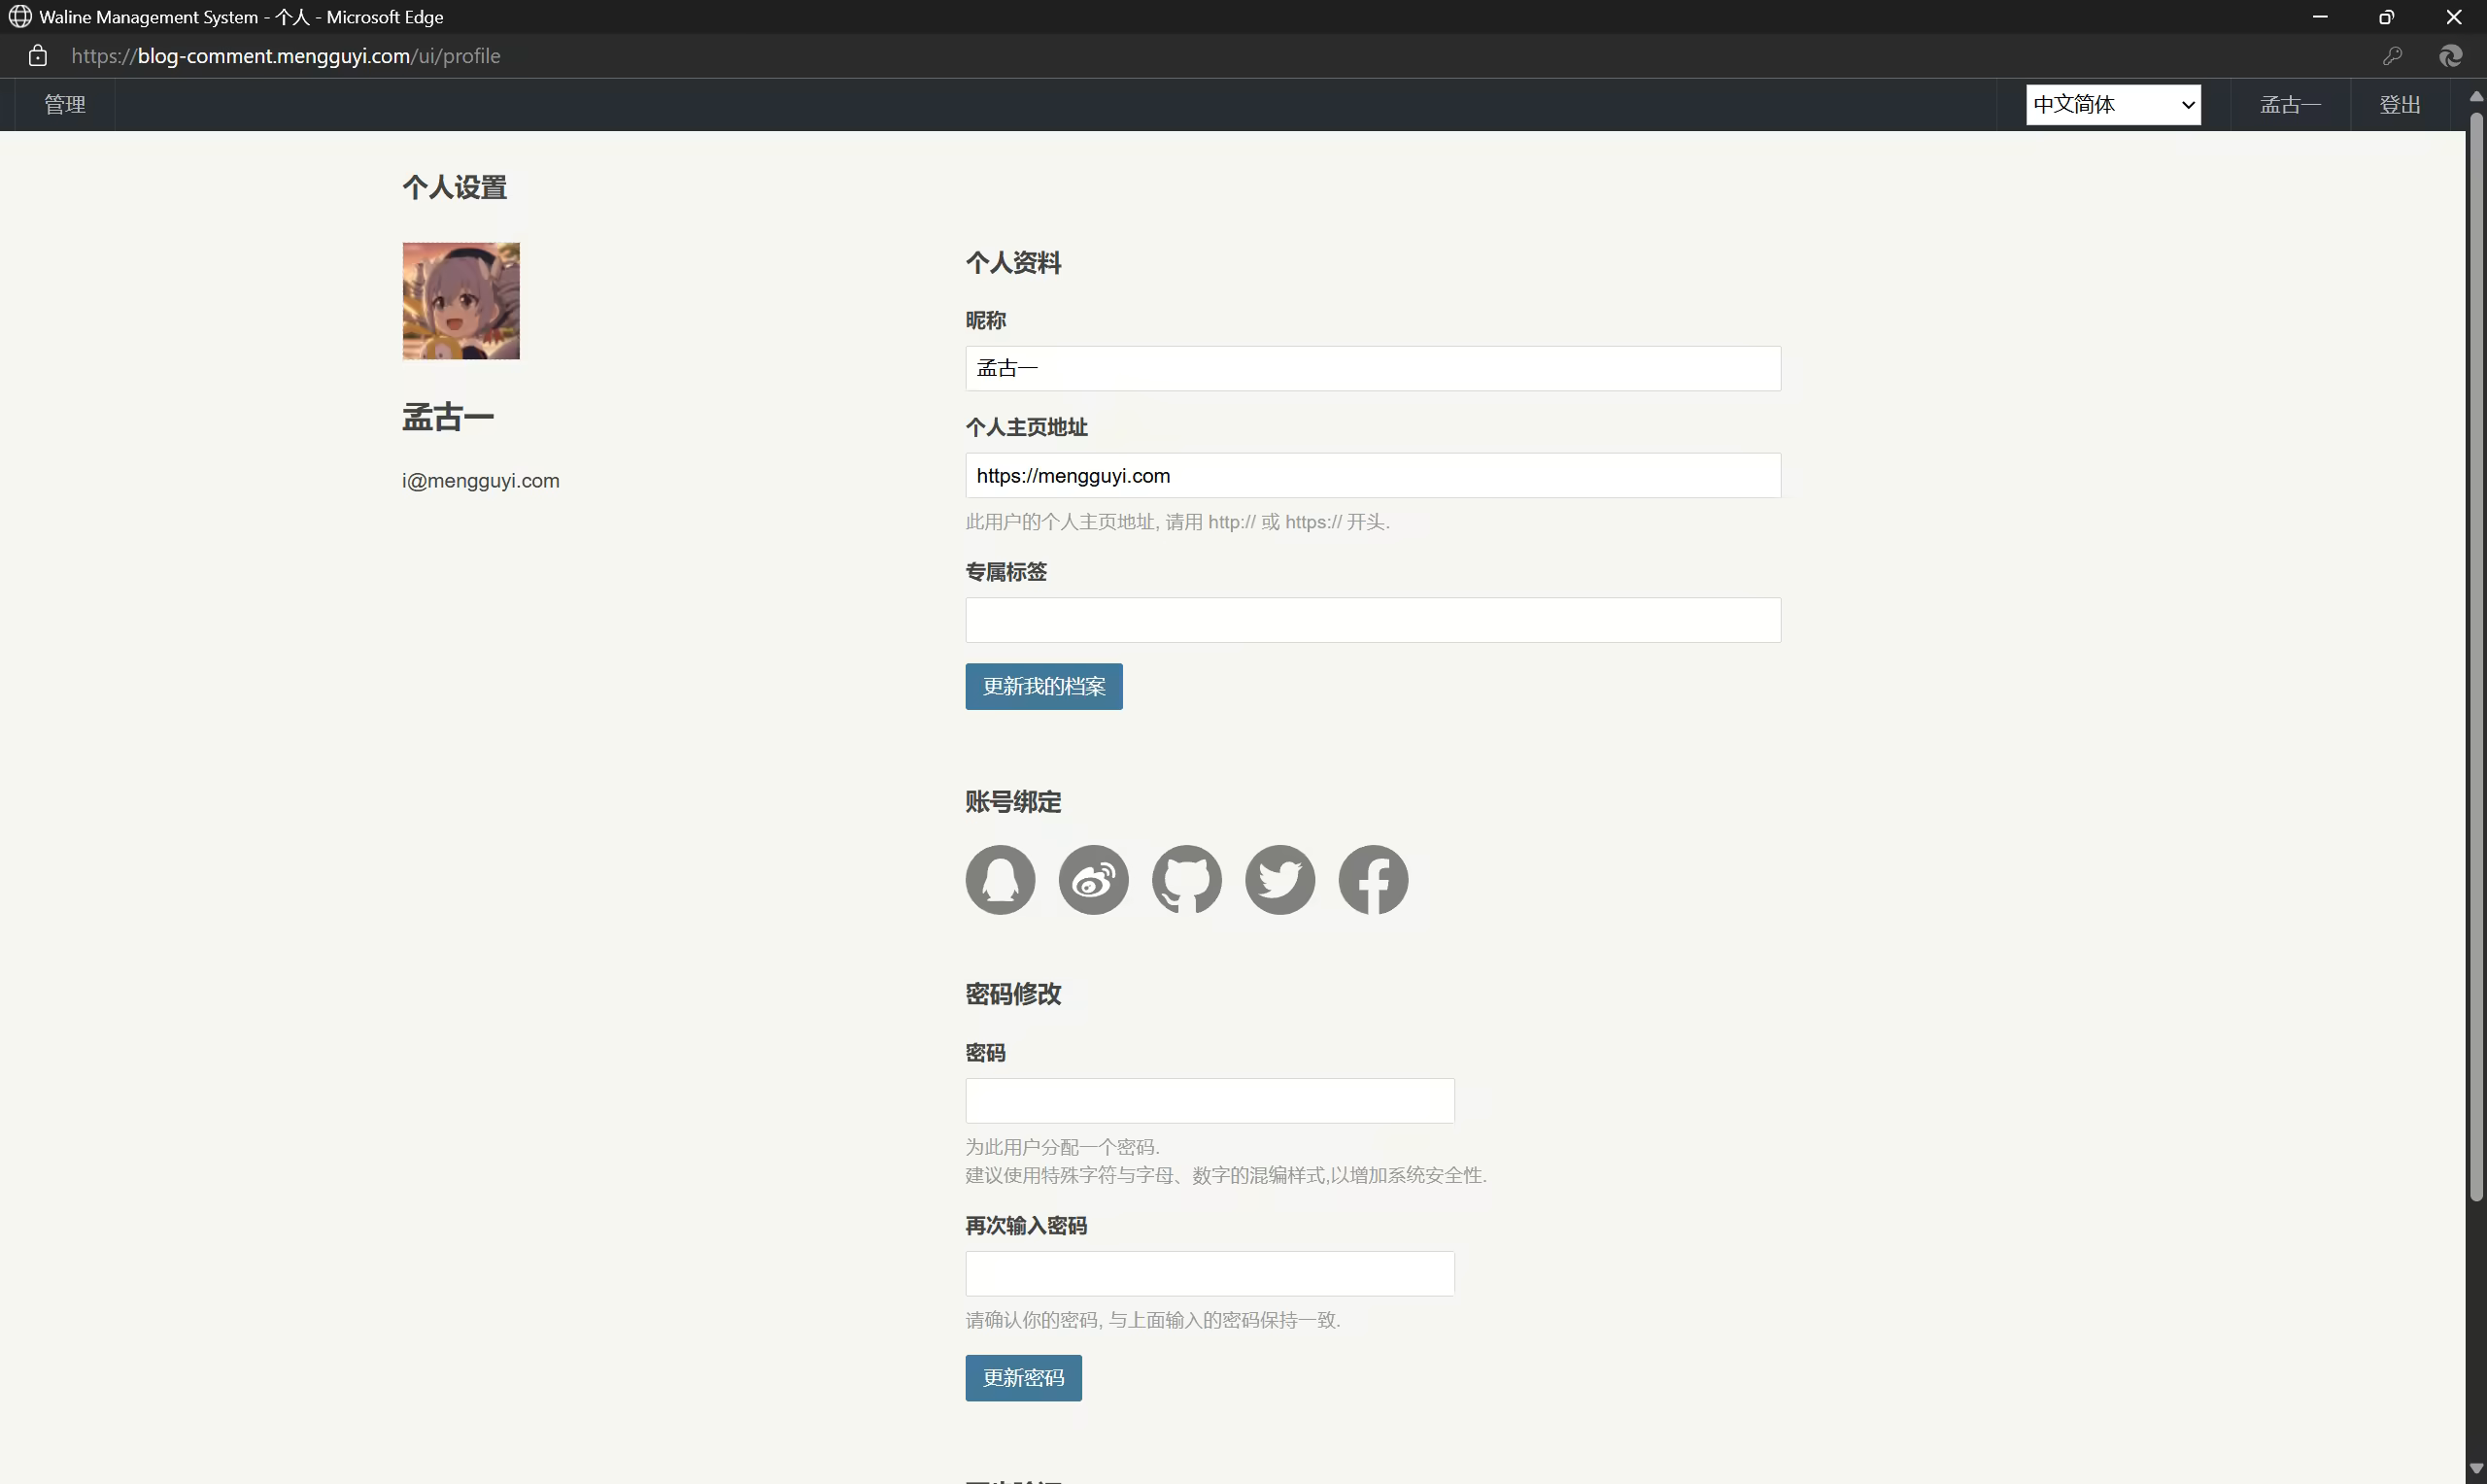Image resolution: width=2487 pixels, height=1484 pixels.
Task: Connect GitHub account icon
Action: (x=1186, y=880)
